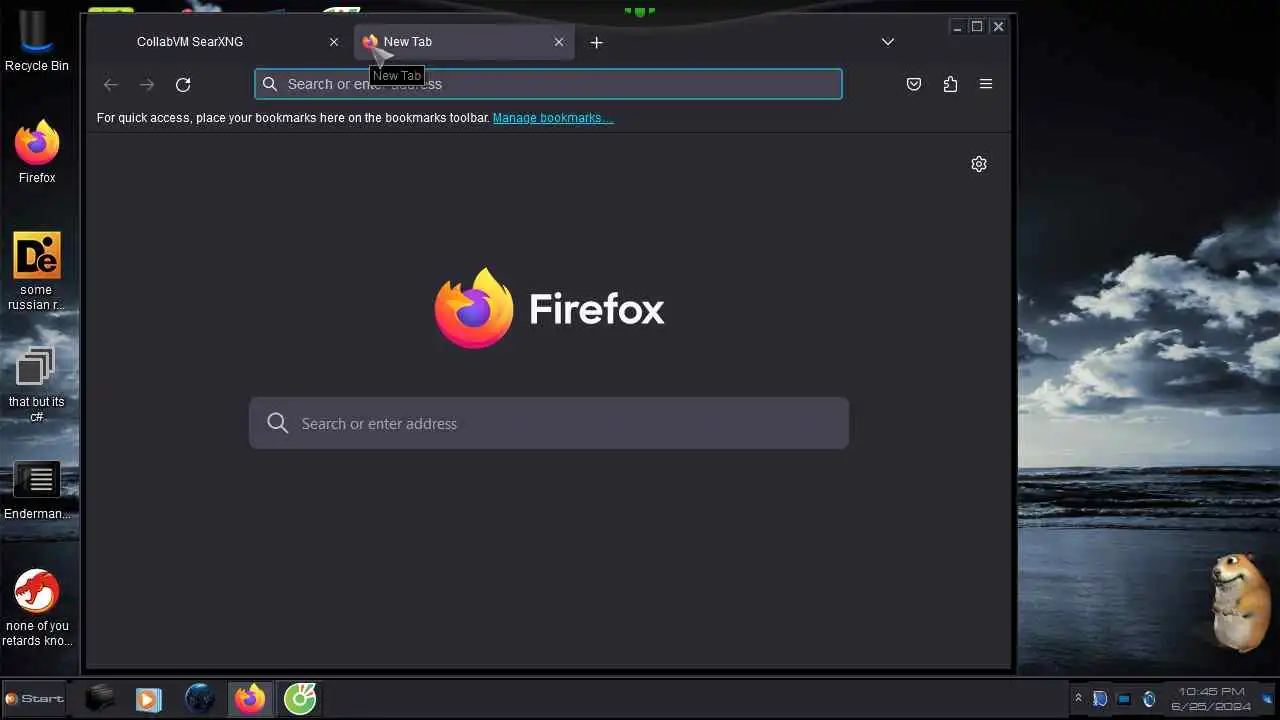This screenshot has height=720, width=1280.
Task: Activate the Firefox taskbar button
Action: pos(250,699)
